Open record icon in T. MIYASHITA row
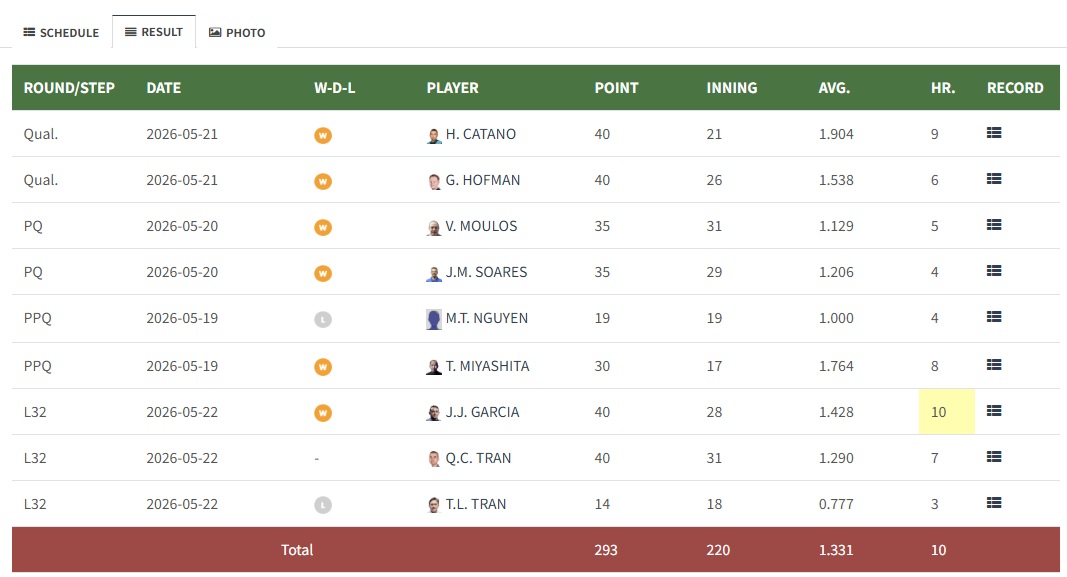The height and width of the screenshot is (577, 1067). [x=994, y=365]
